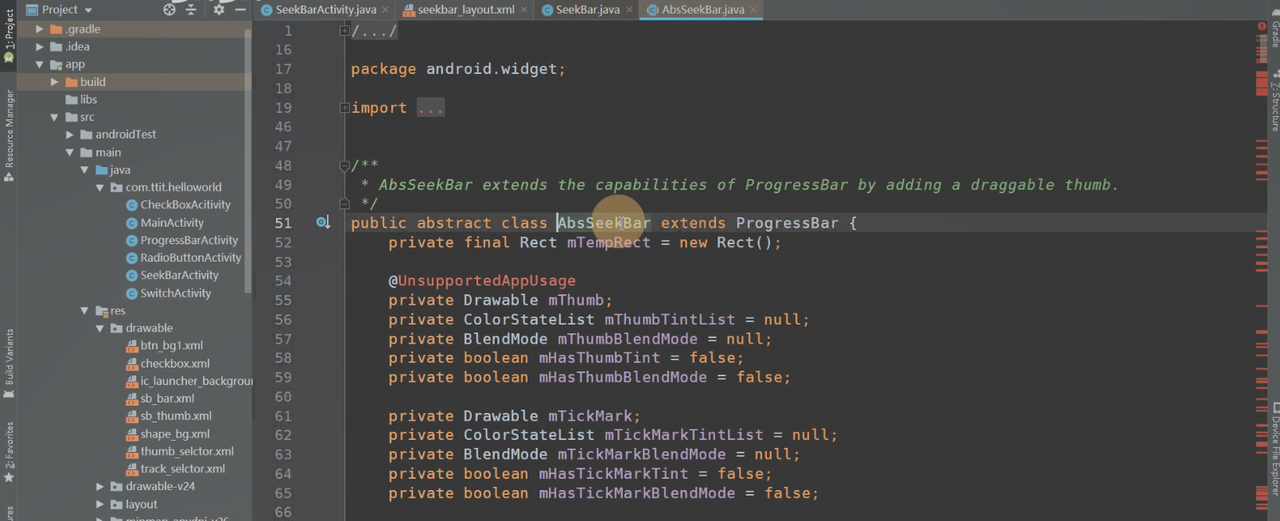Collapse com.ttit.helloworld package
Screen dimensions: 1280x521
coord(100,187)
